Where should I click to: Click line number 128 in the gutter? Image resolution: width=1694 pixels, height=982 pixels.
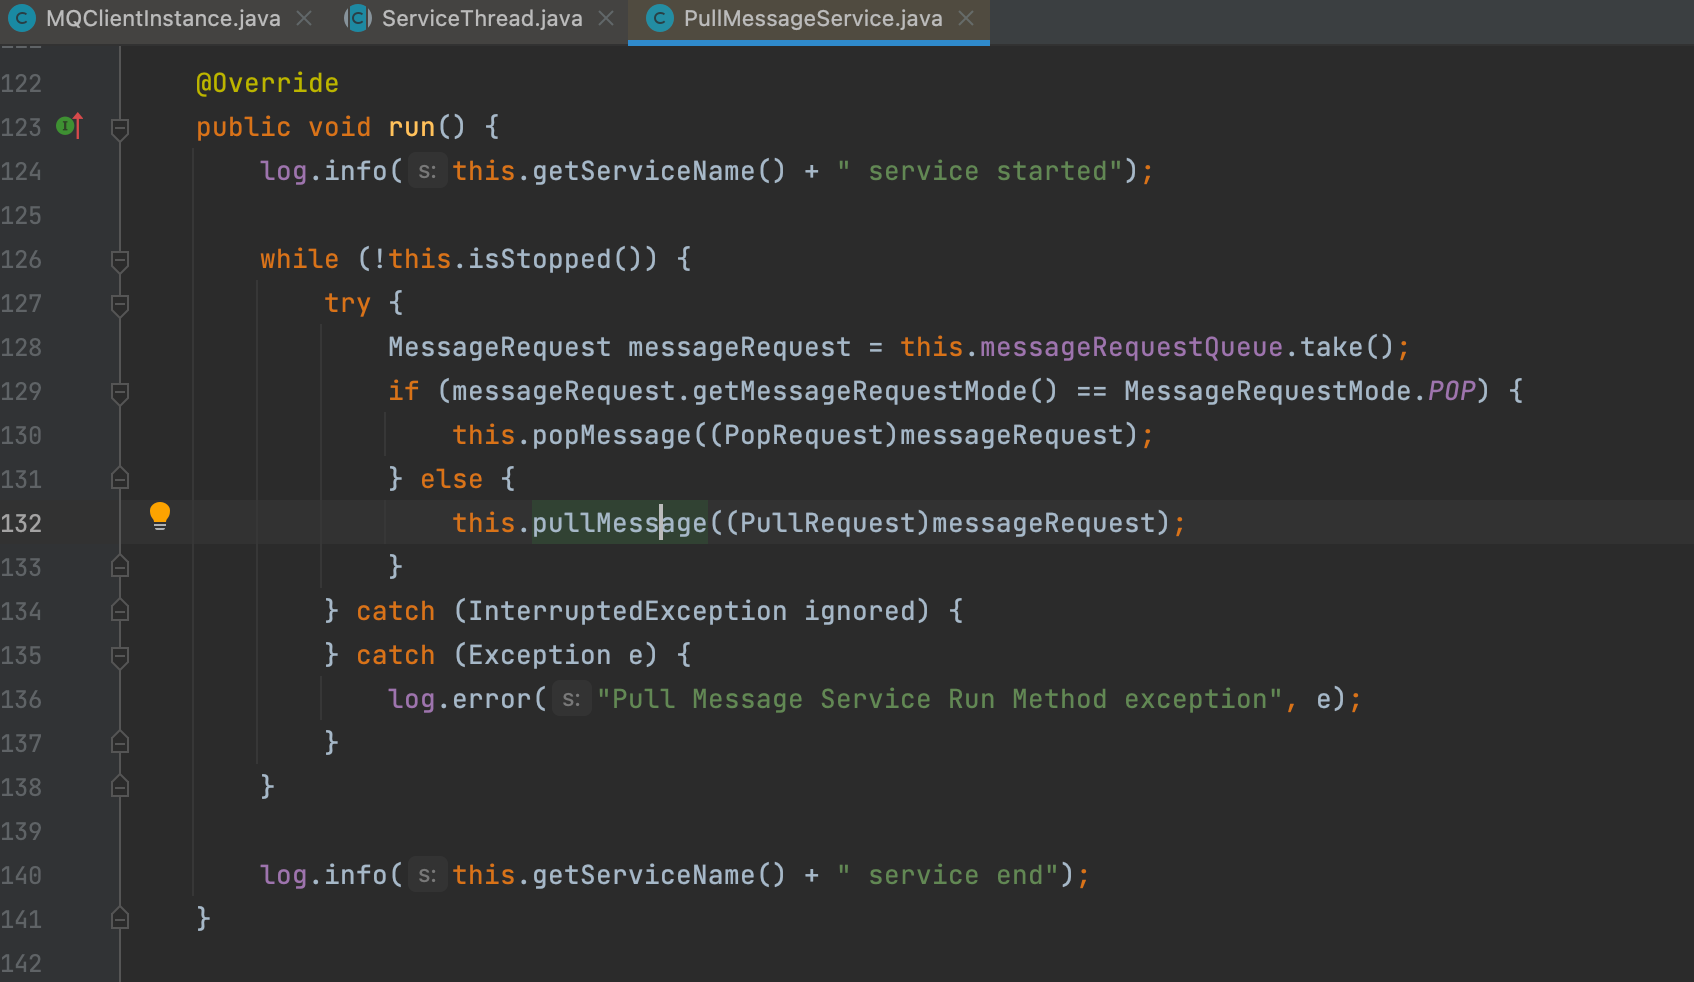(x=21, y=347)
